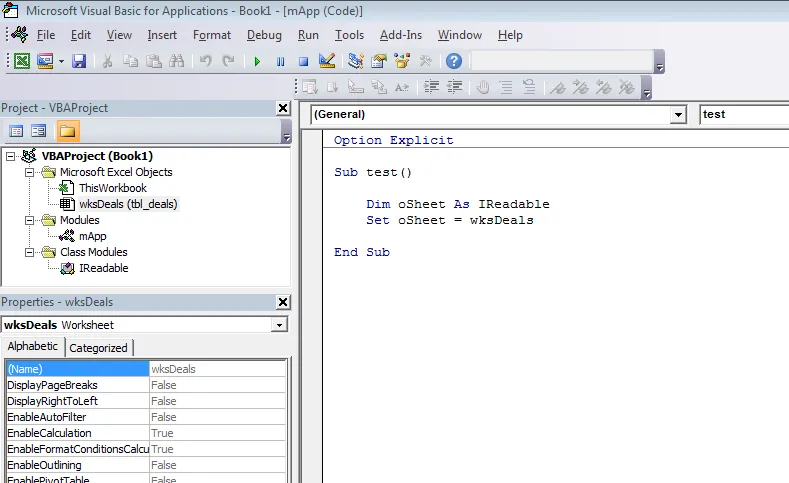Open the Add-Ins menu

(x=401, y=35)
